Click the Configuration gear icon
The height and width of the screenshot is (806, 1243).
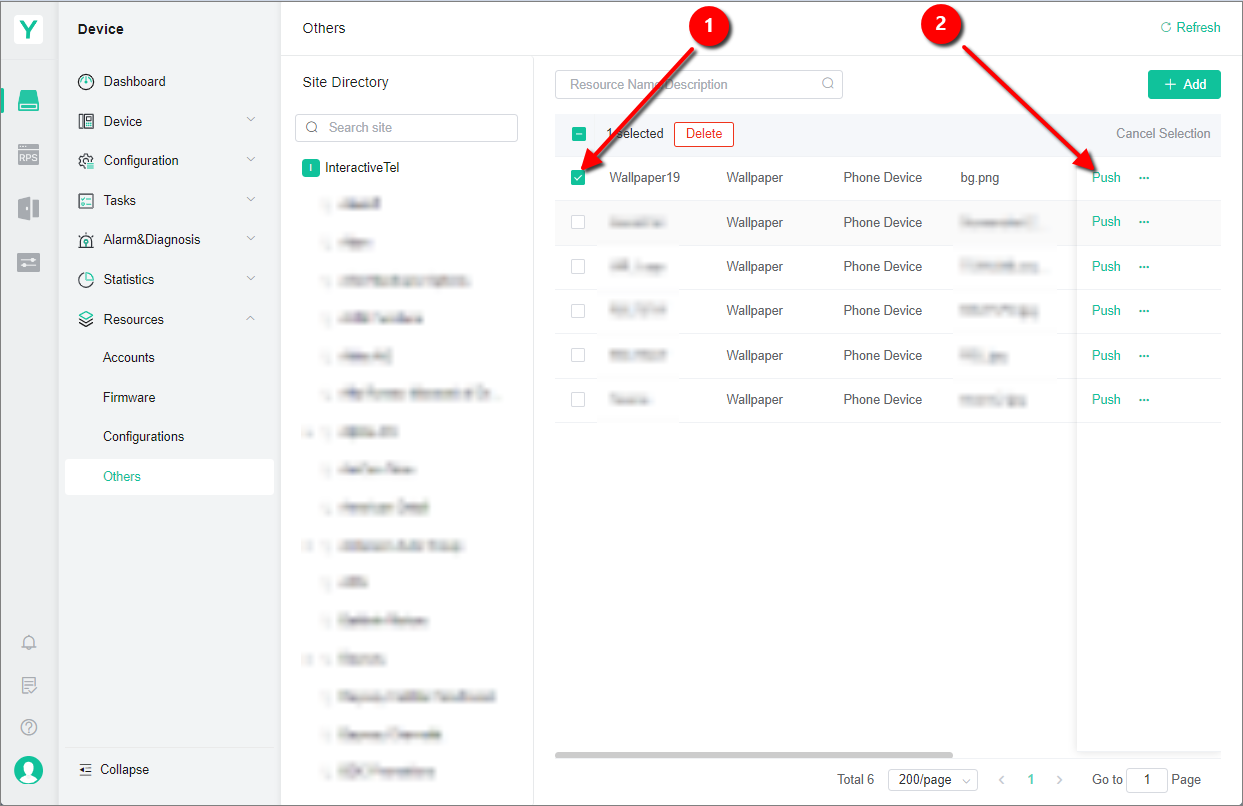pyautogui.click(x=86, y=161)
